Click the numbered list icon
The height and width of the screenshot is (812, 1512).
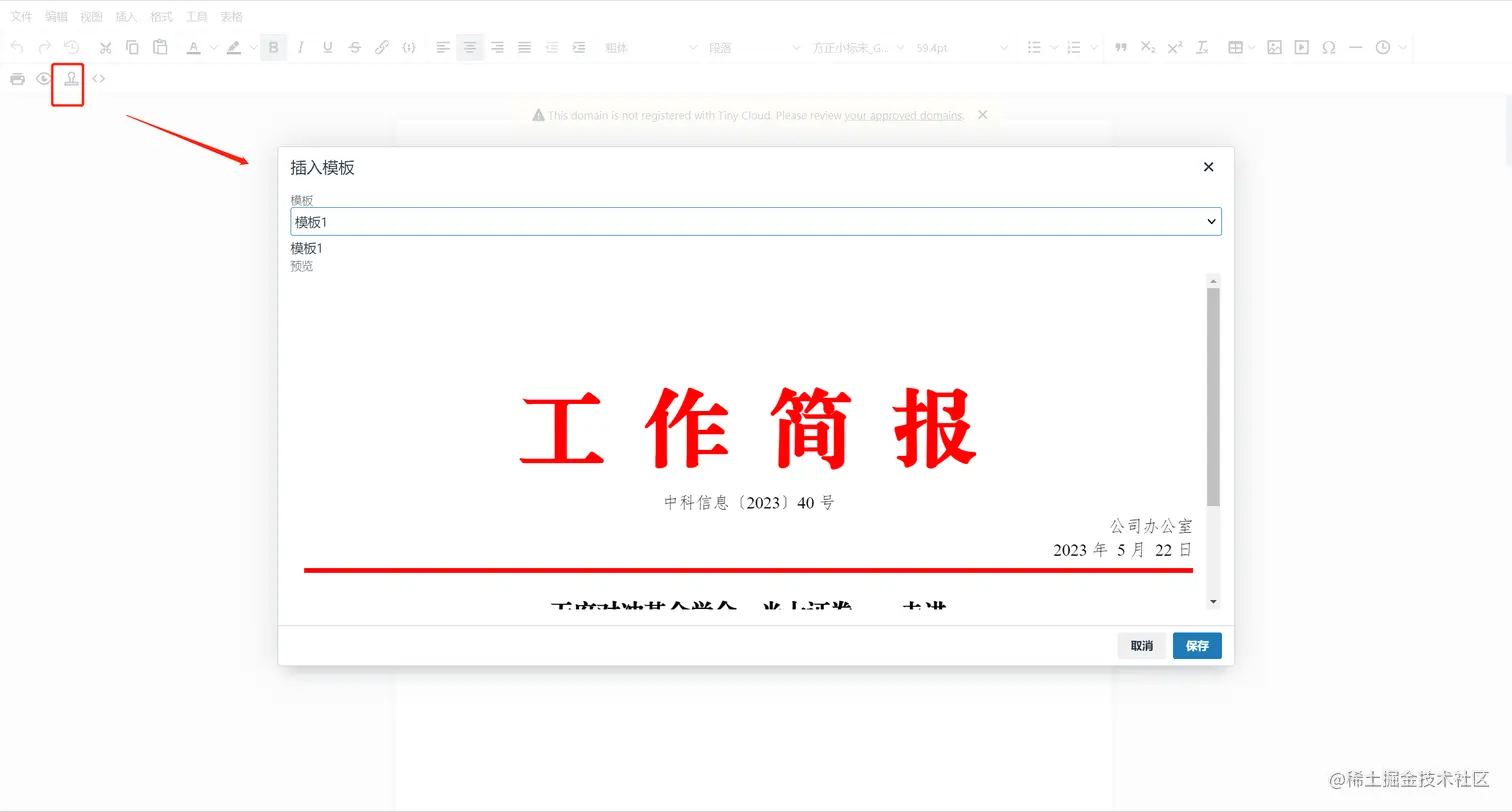point(1074,47)
